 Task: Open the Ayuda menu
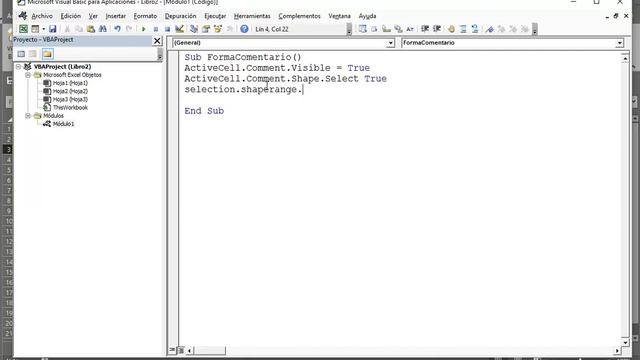tap(367, 16)
